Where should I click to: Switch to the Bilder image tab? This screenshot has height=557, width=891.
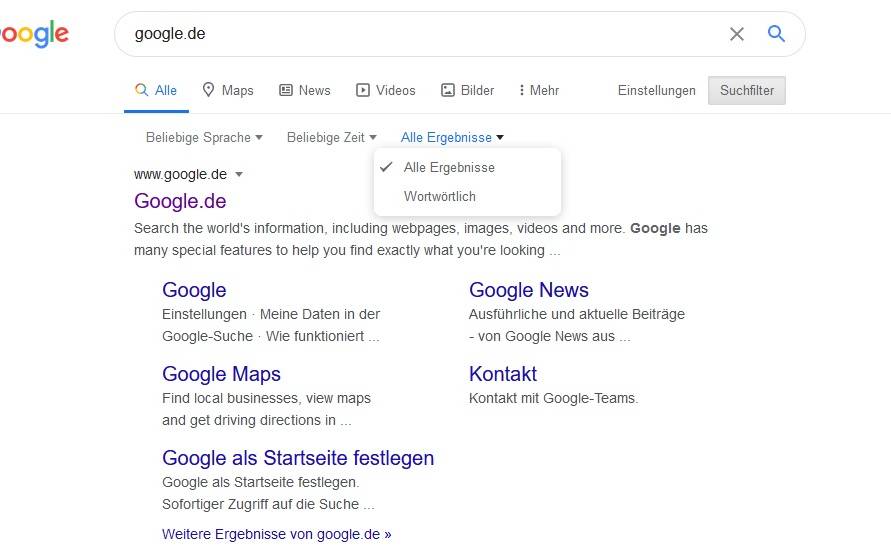(x=468, y=90)
